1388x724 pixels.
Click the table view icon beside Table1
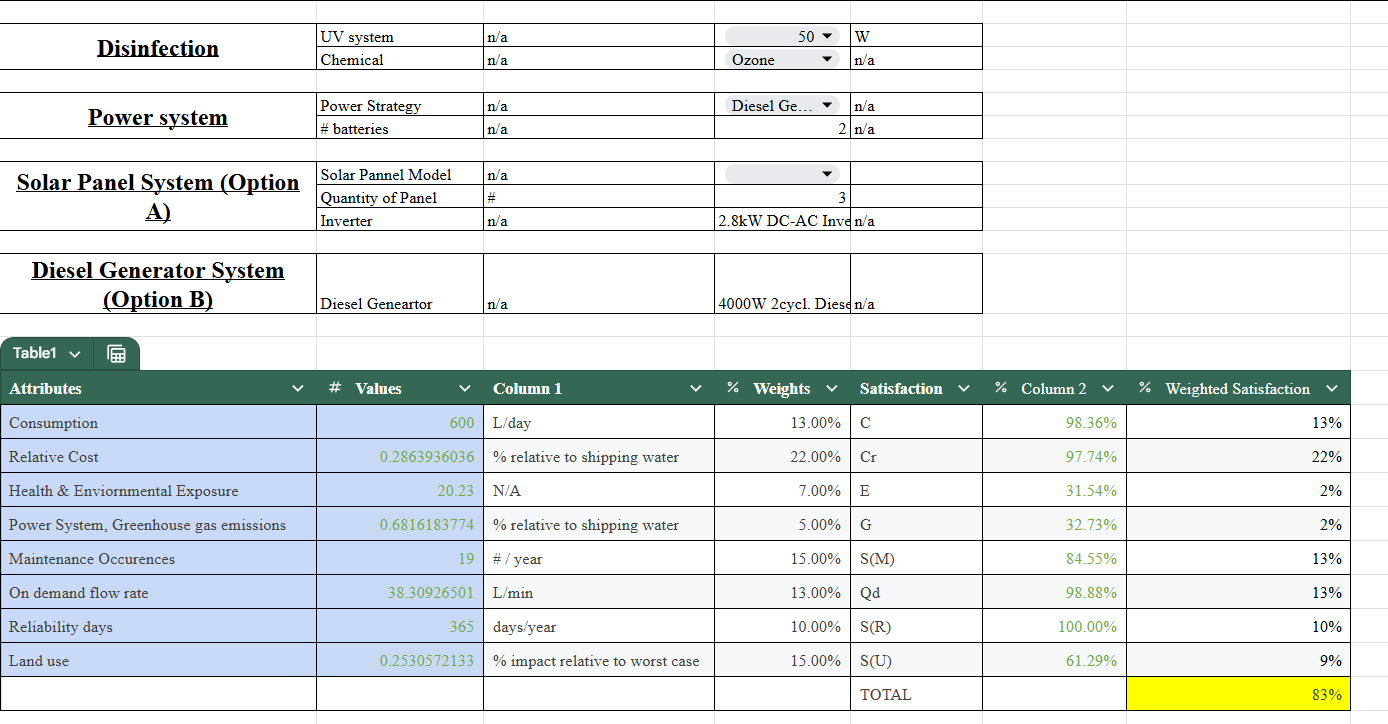[116, 353]
